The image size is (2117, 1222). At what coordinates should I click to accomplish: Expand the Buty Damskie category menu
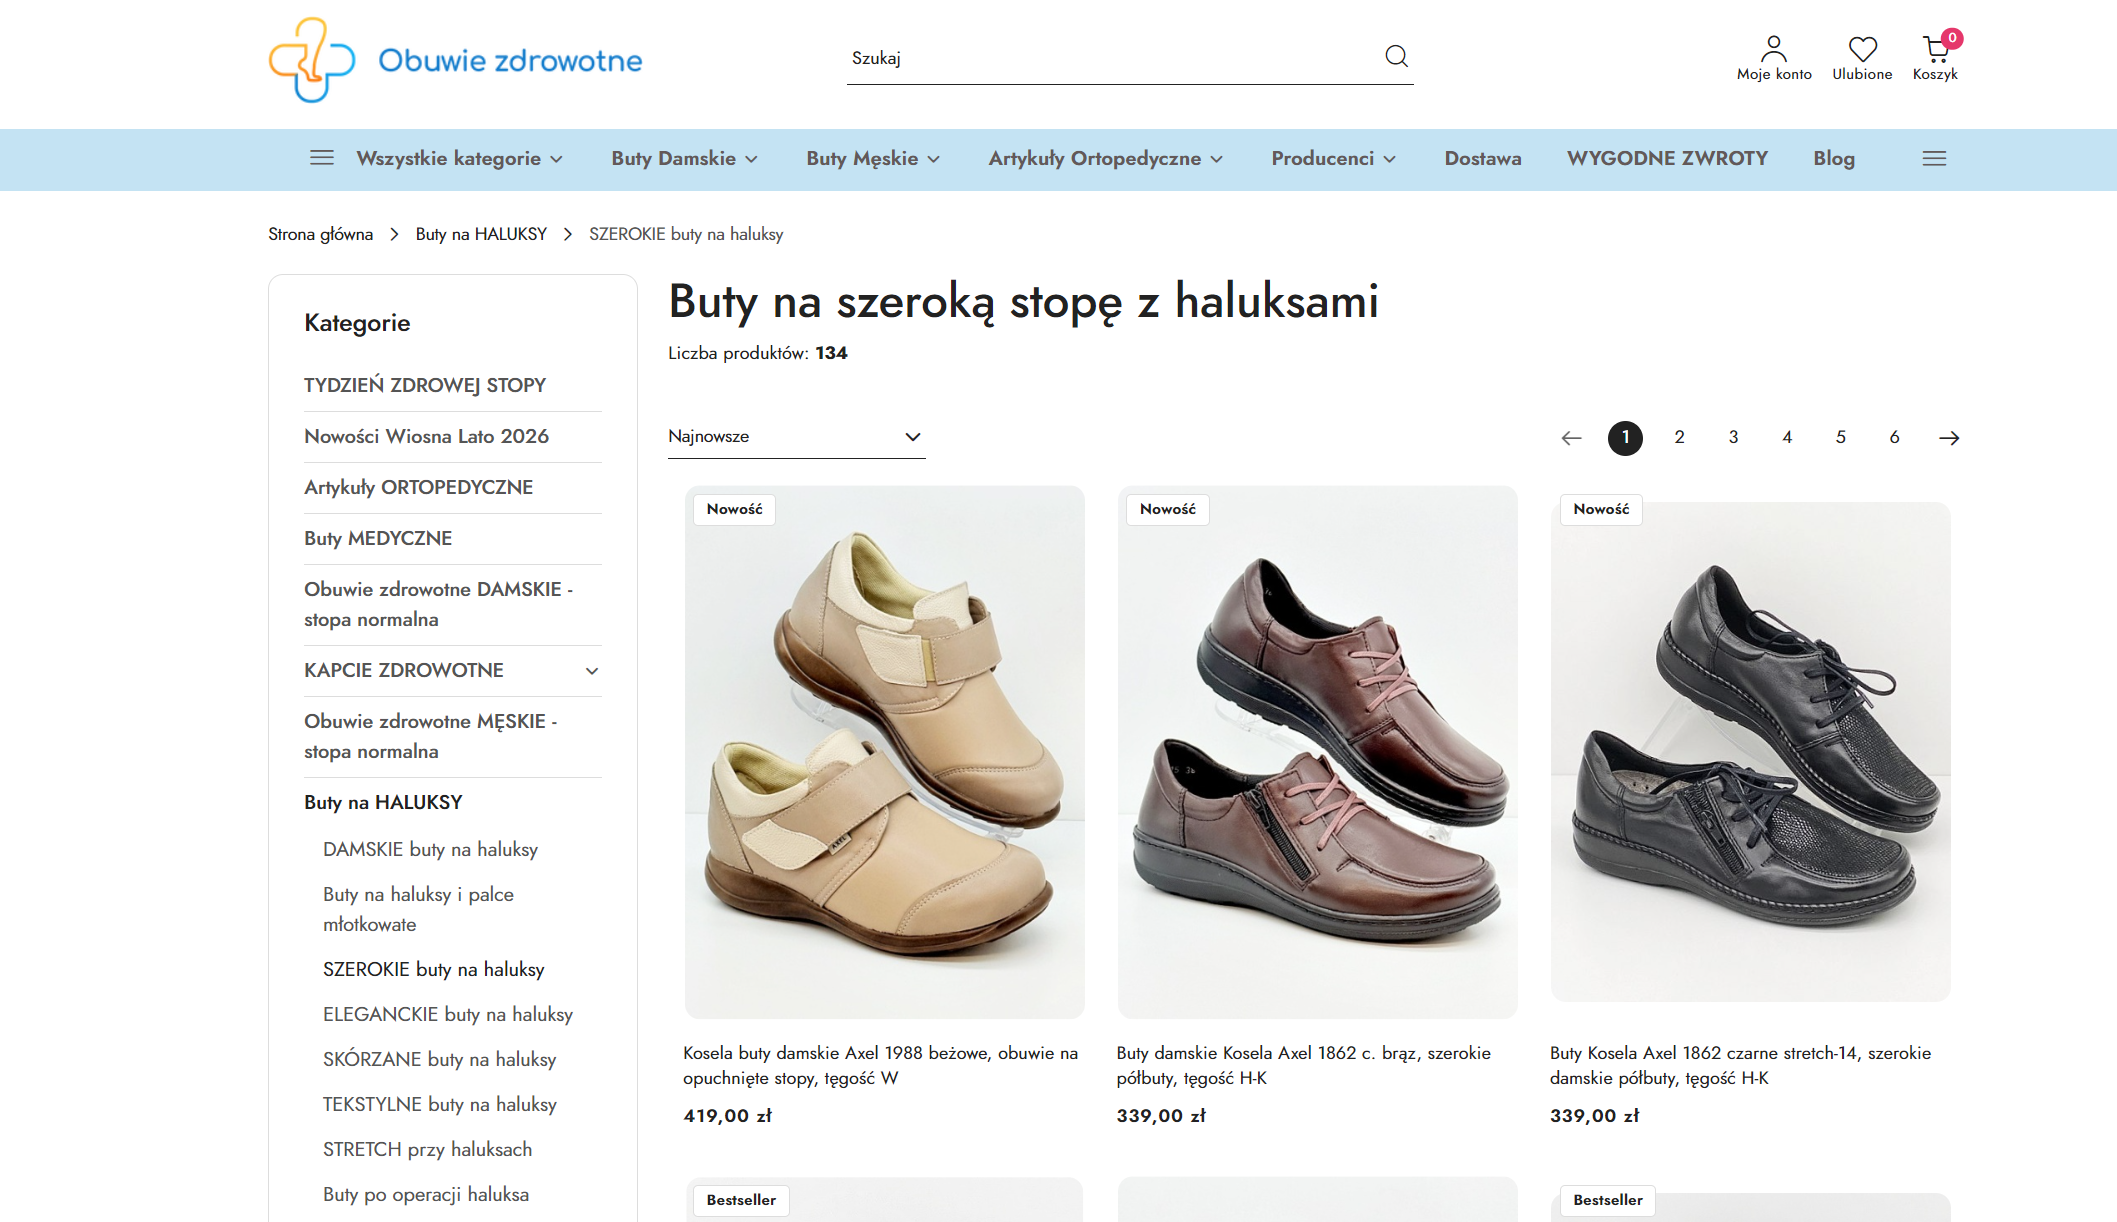coord(683,158)
